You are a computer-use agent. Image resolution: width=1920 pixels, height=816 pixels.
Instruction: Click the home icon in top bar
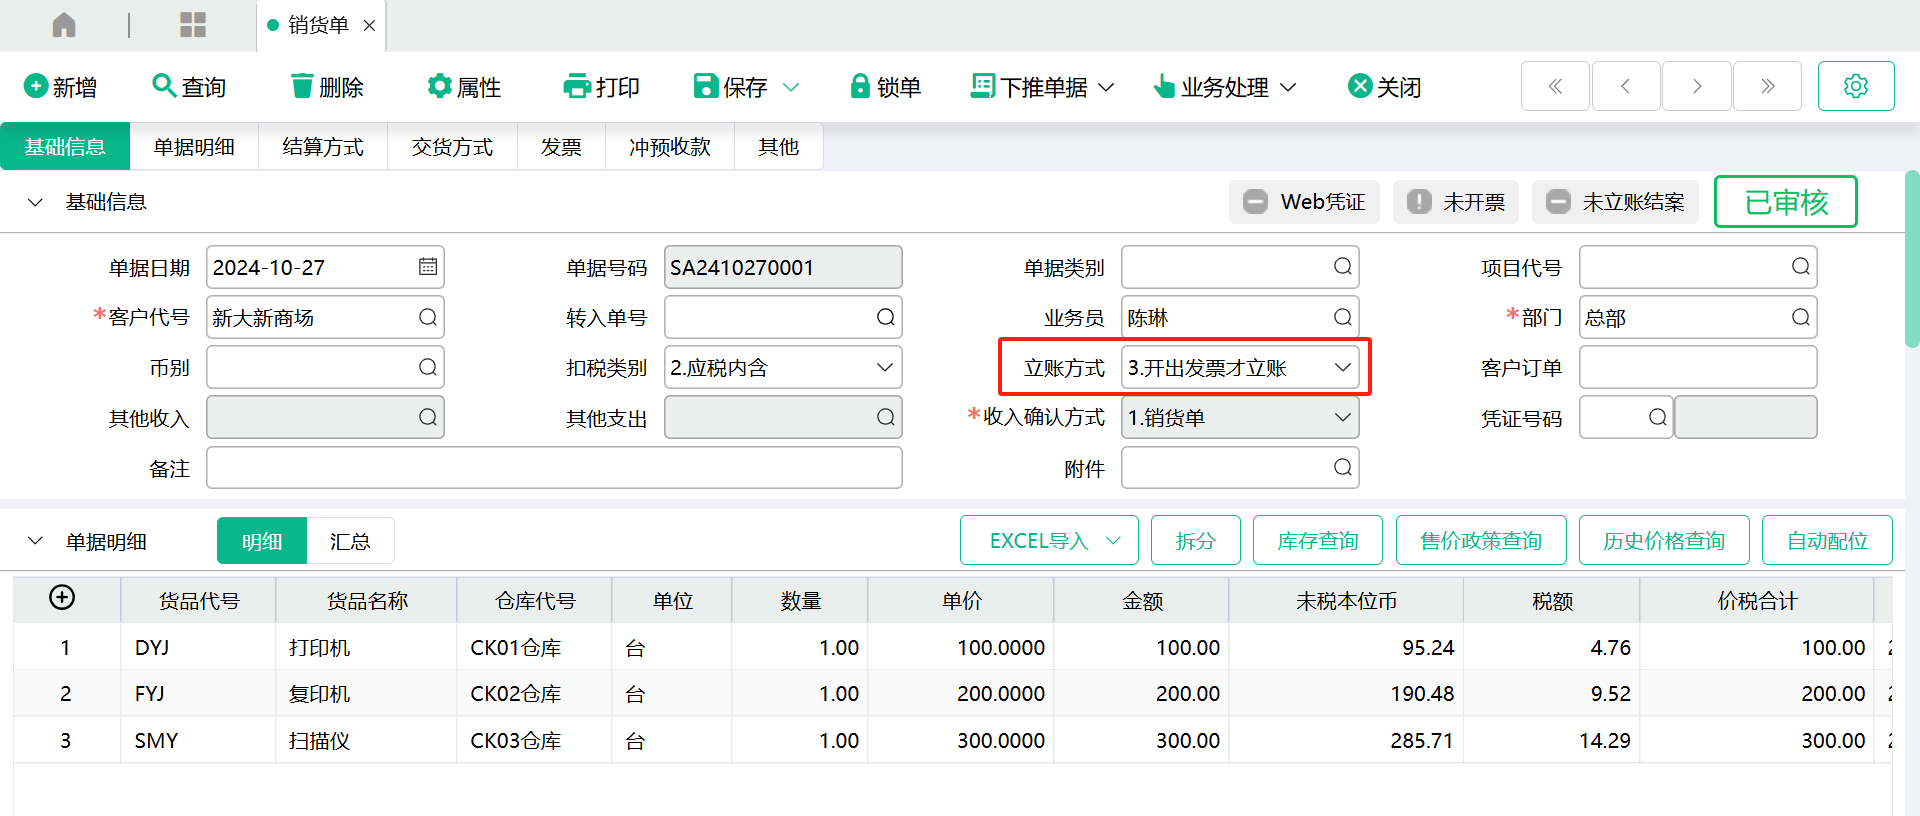(x=64, y=25)
